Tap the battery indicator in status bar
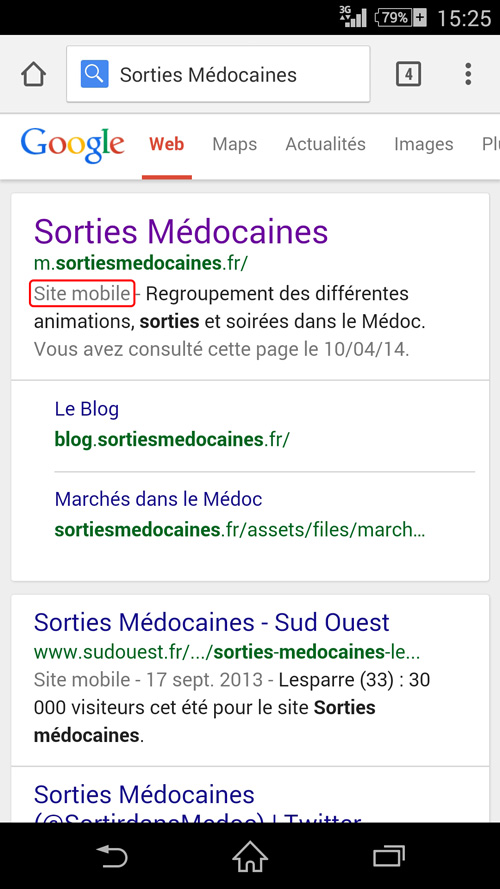Screen dimensions: 500x889 coord(401,17)
